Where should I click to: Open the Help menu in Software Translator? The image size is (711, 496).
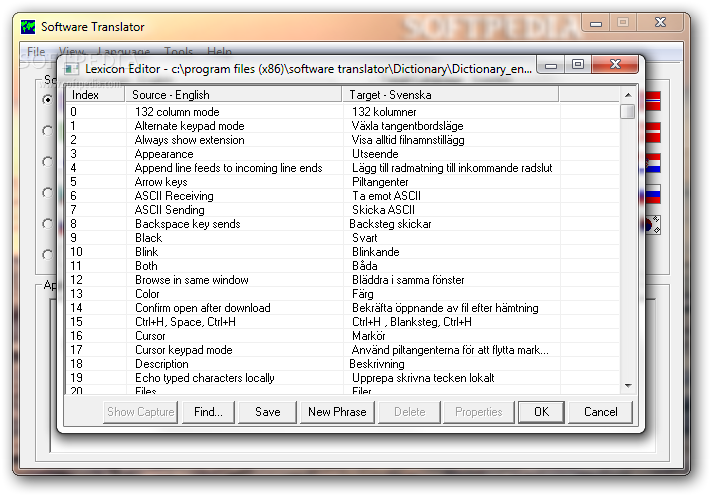[x=219, y=52]
